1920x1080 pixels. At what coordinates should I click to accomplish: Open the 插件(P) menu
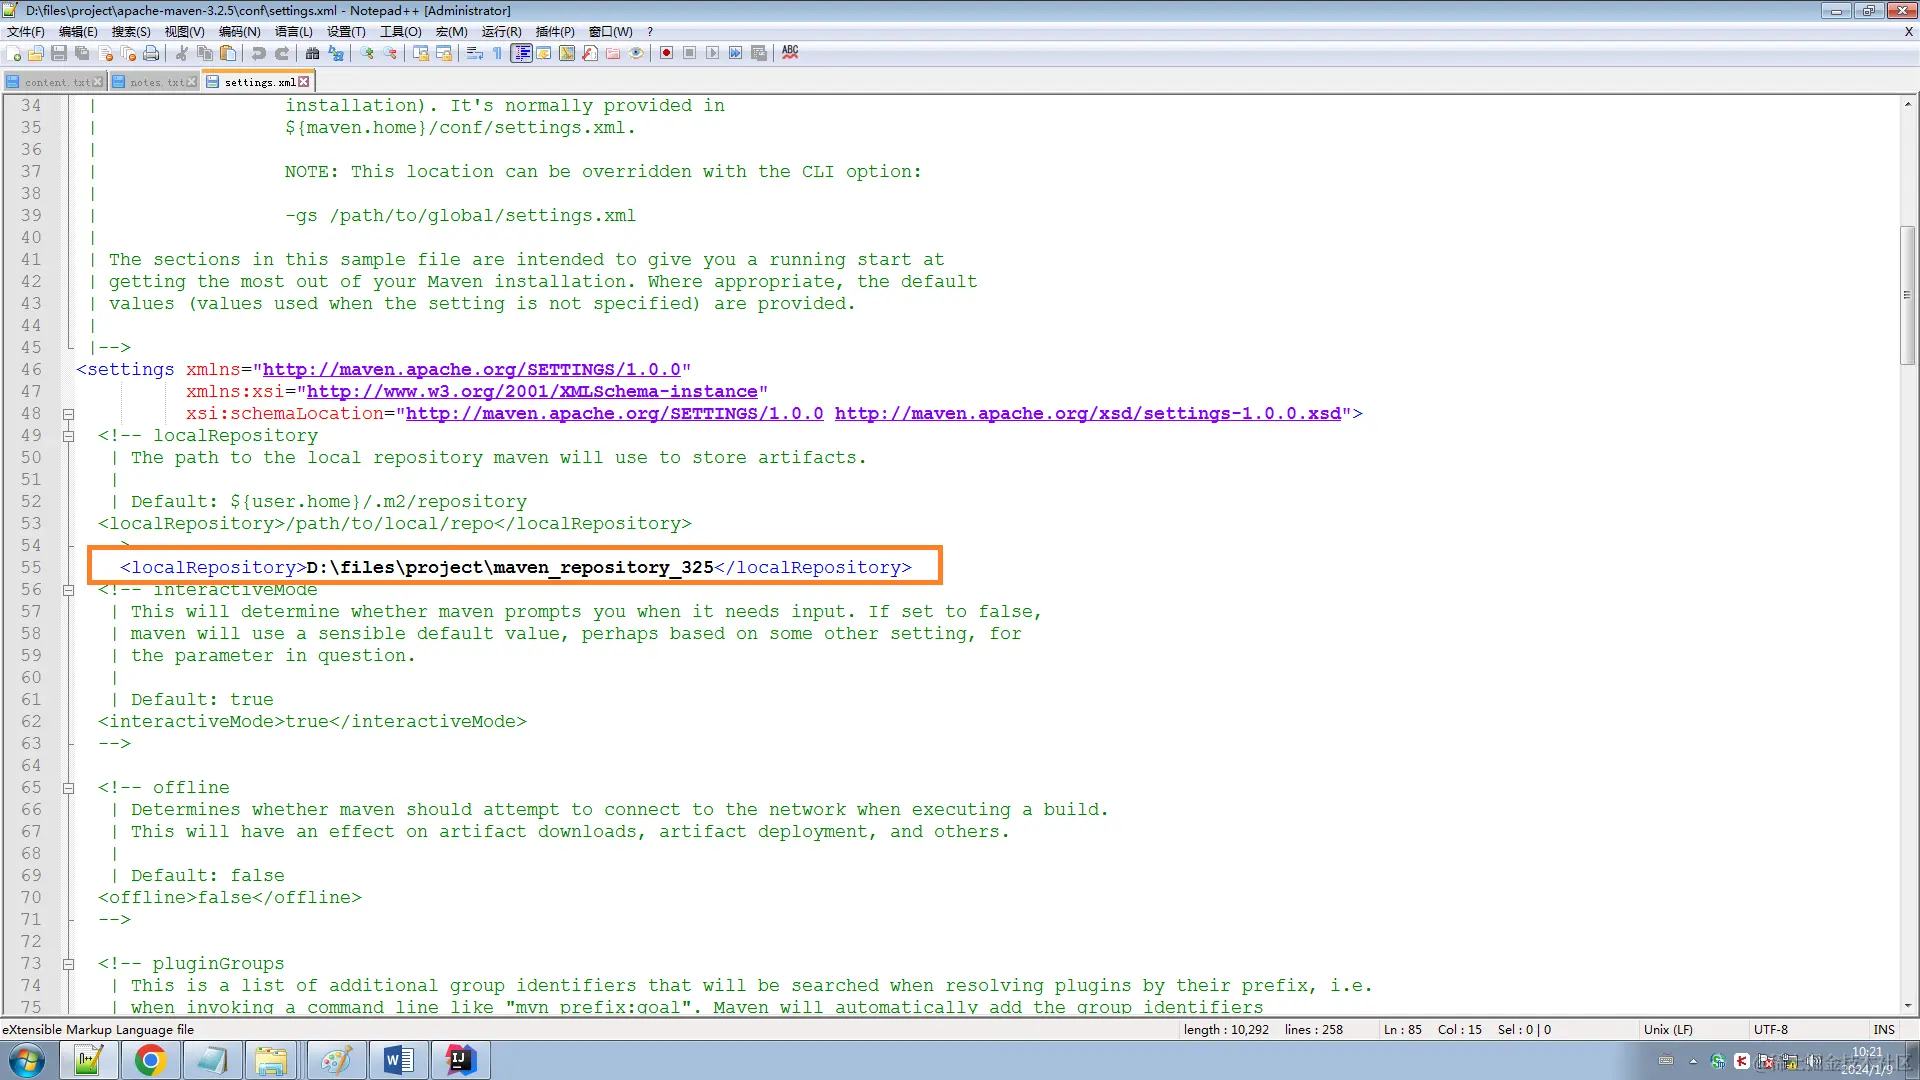click(554, 31)
